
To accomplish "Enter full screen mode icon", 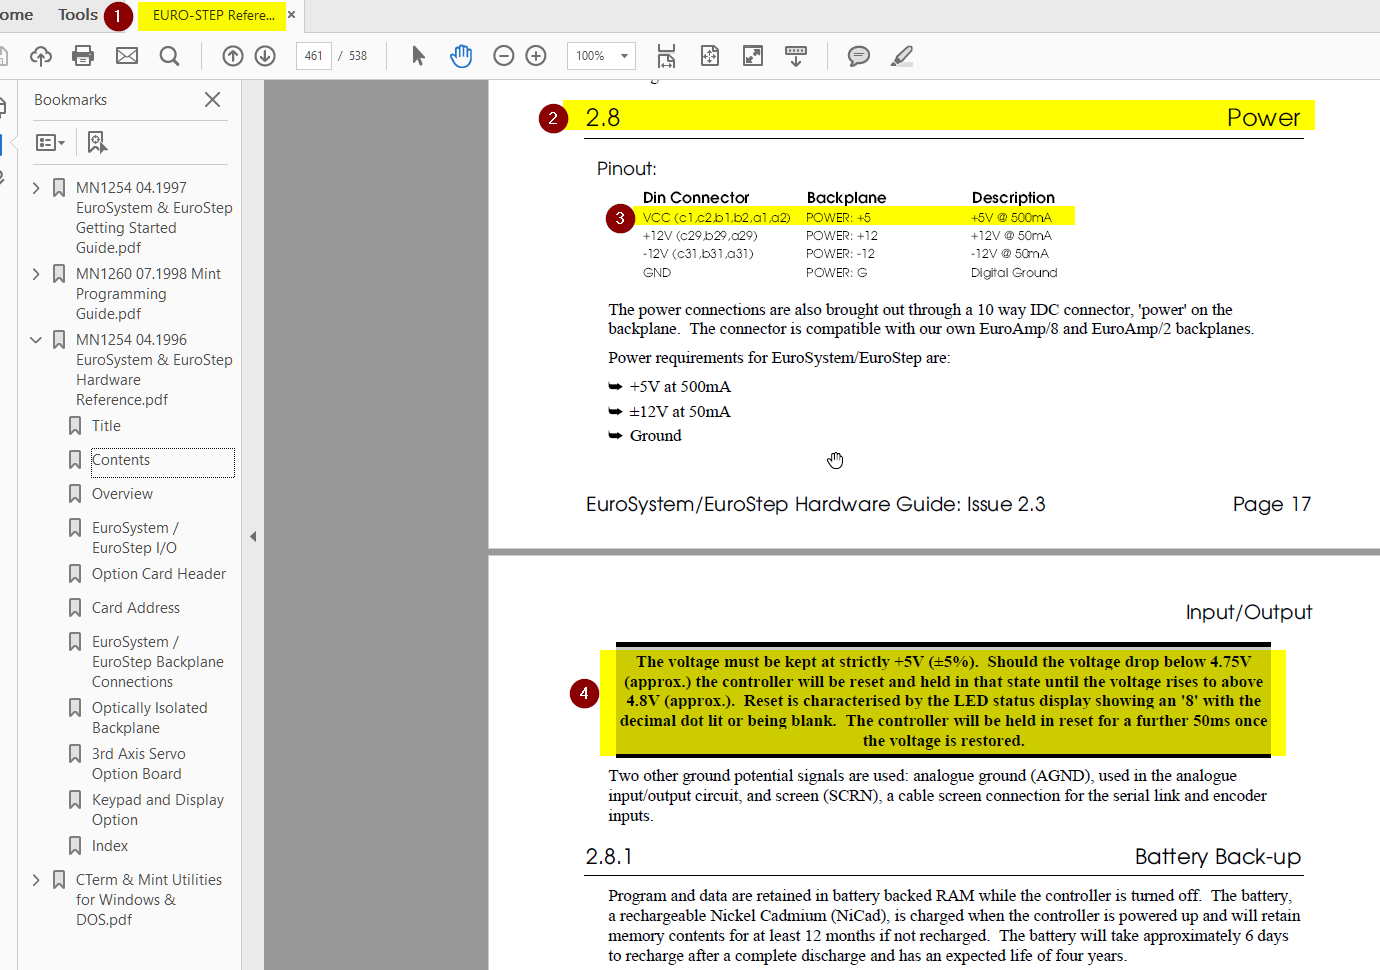I will (753, 56).
